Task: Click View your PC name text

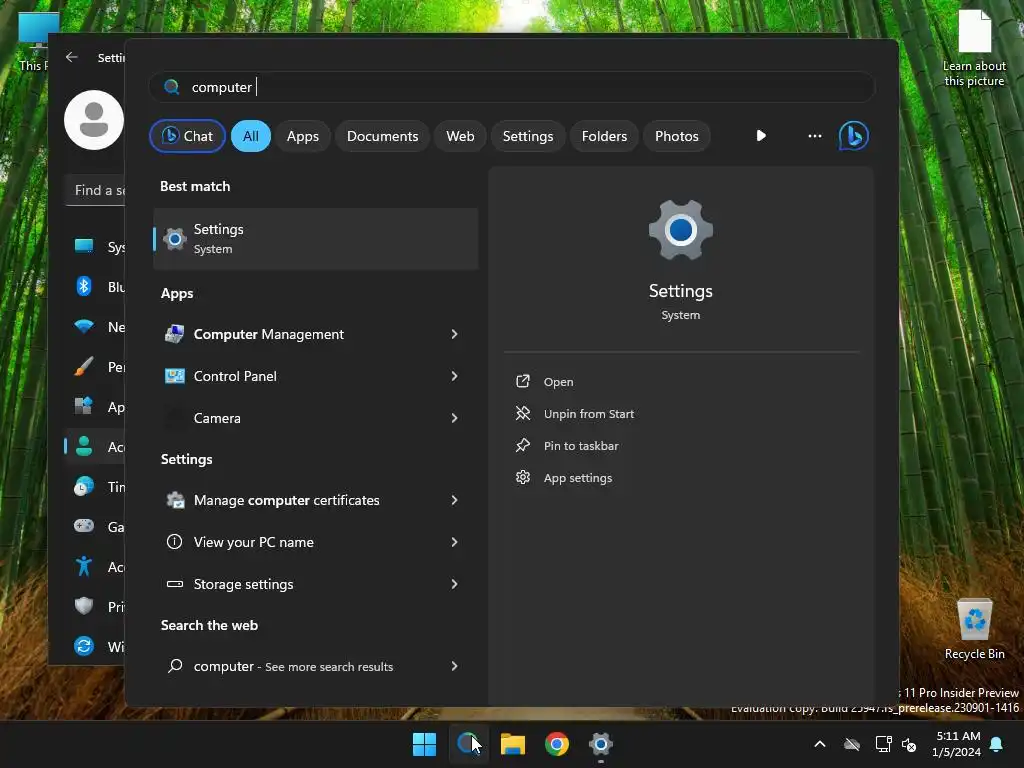Action: coord(253,542)
